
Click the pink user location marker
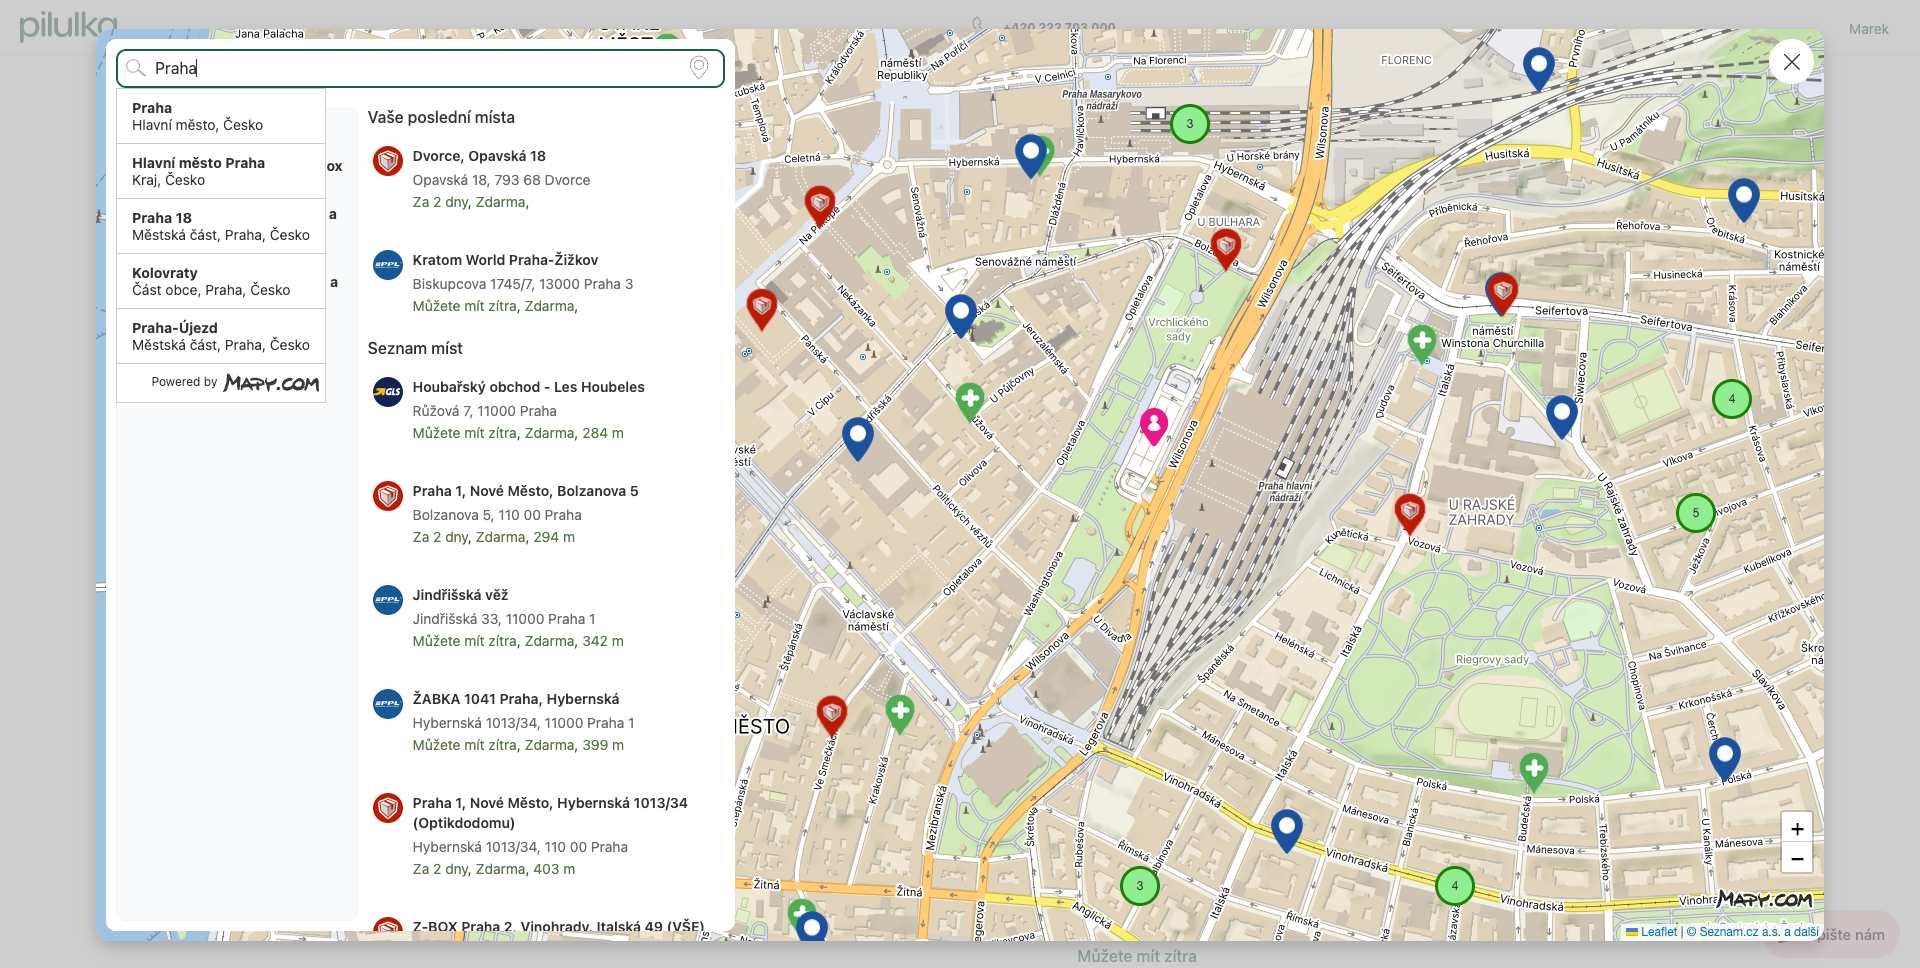[x=1153, y=425]
